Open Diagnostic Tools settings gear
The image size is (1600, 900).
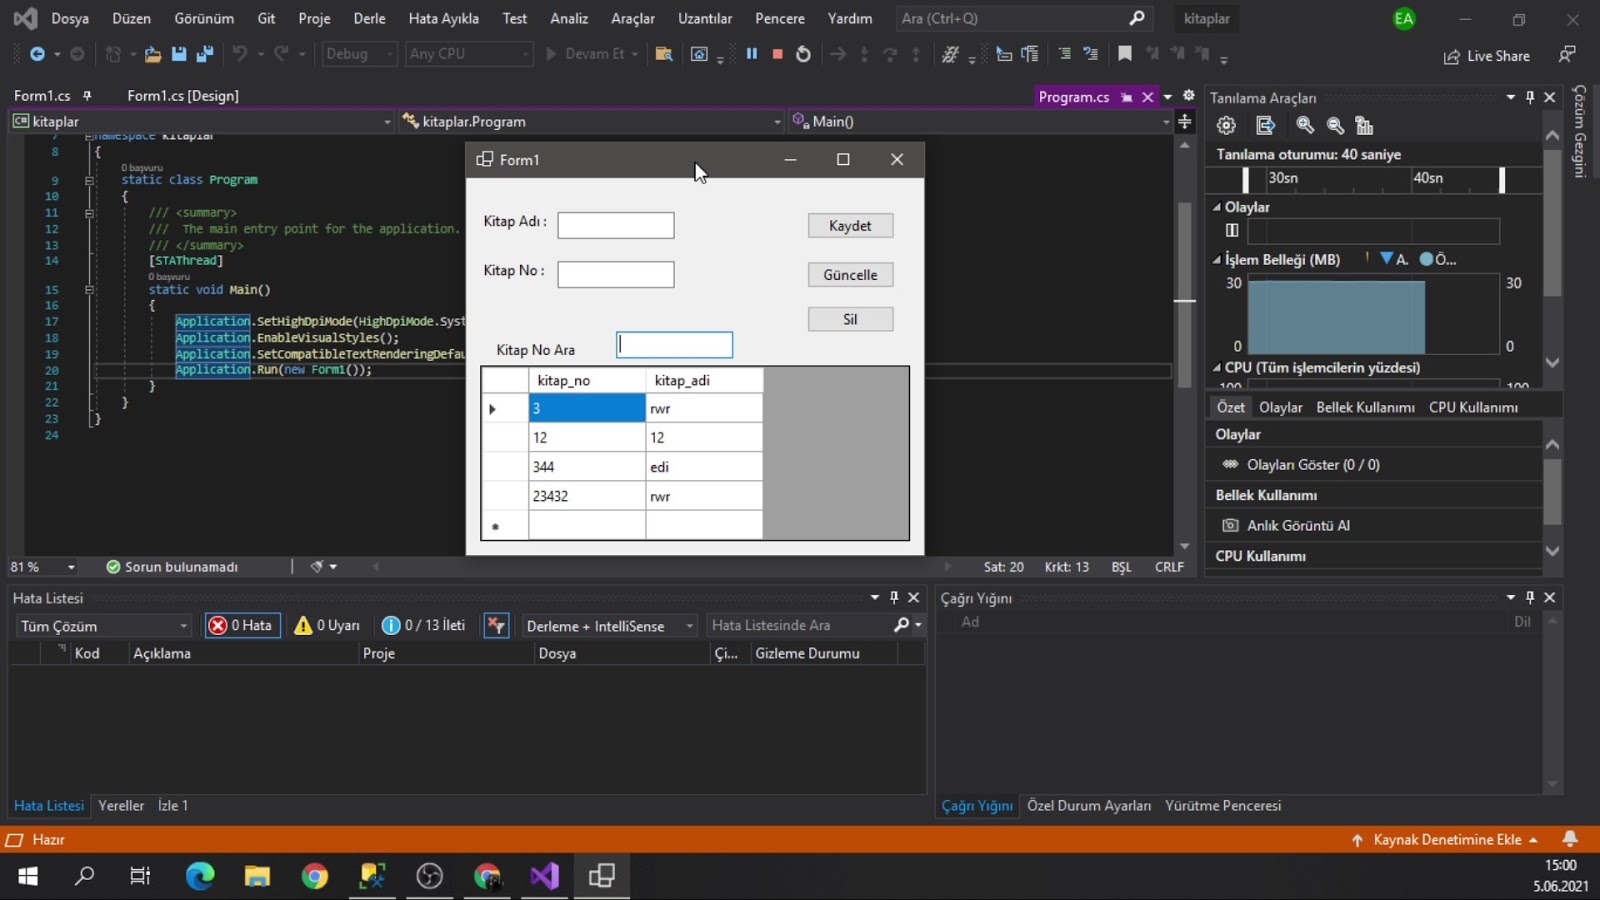(1226, 125)
